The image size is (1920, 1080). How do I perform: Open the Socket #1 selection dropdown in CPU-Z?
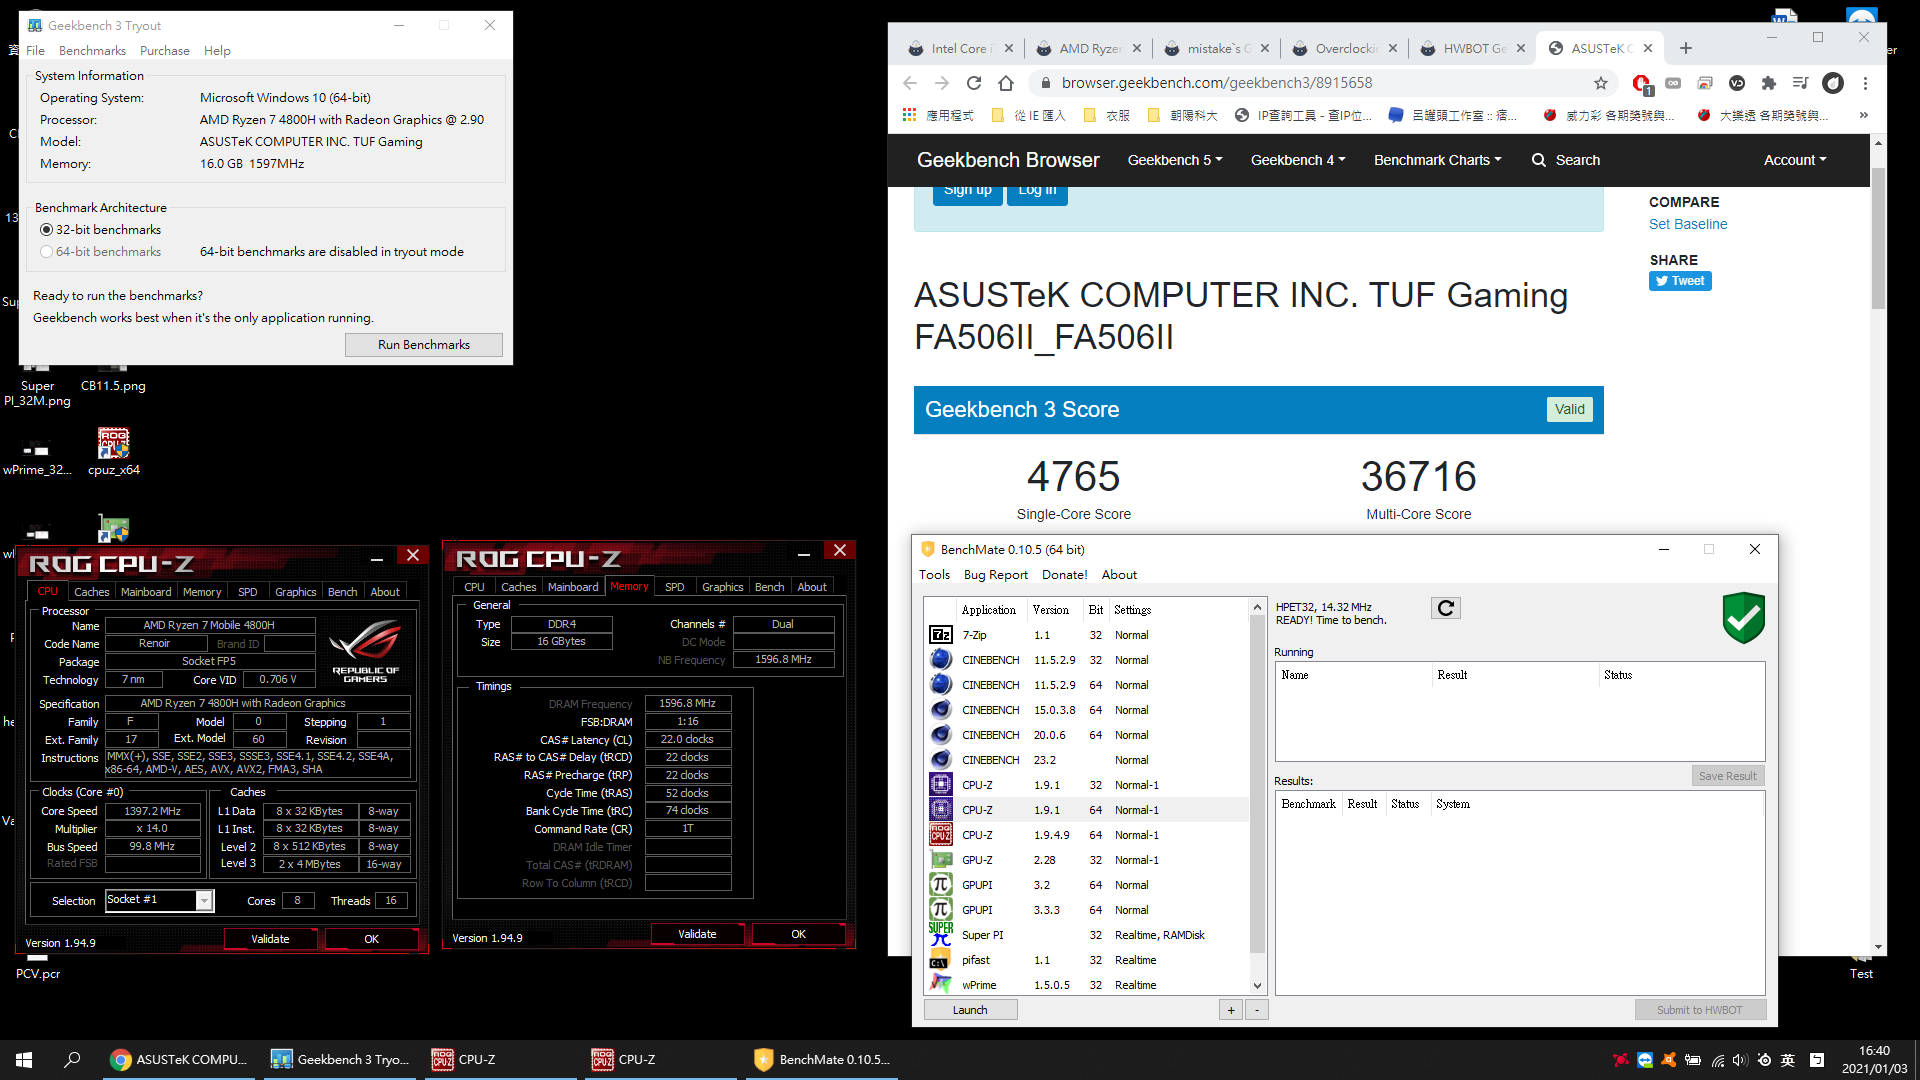(160, 900)
